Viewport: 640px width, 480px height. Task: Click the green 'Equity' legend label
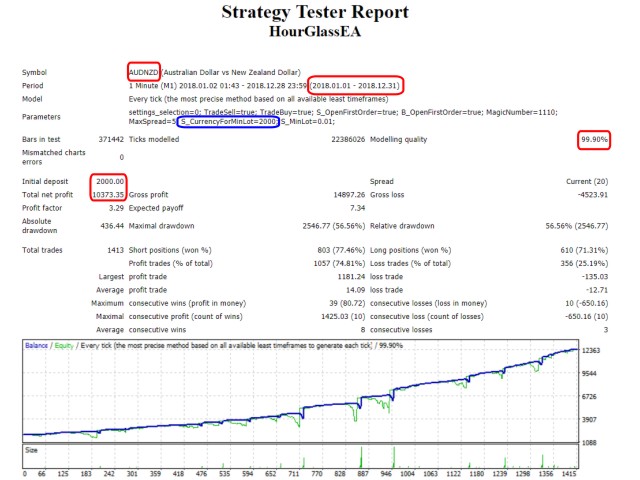coord(64,346)
